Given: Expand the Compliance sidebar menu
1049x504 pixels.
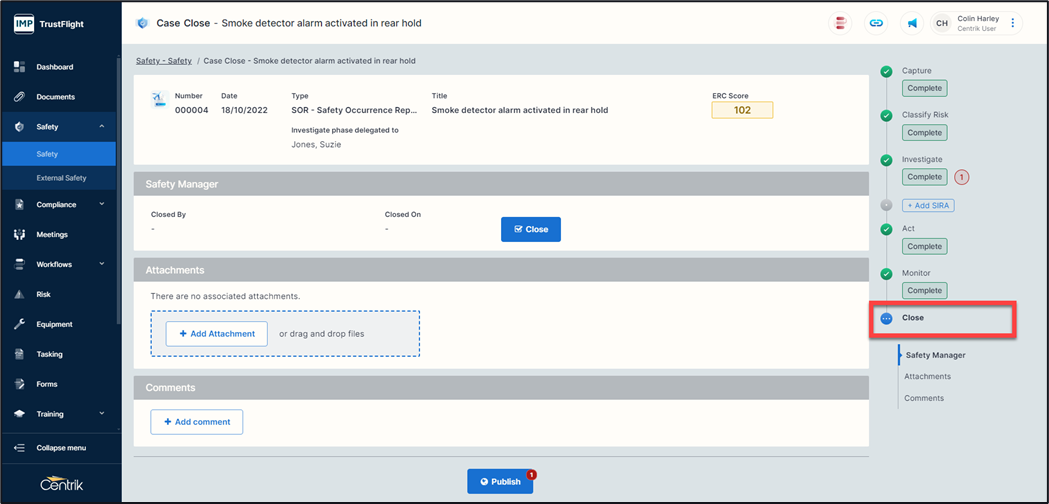Looking at the screenshot, I should [101, 205].
